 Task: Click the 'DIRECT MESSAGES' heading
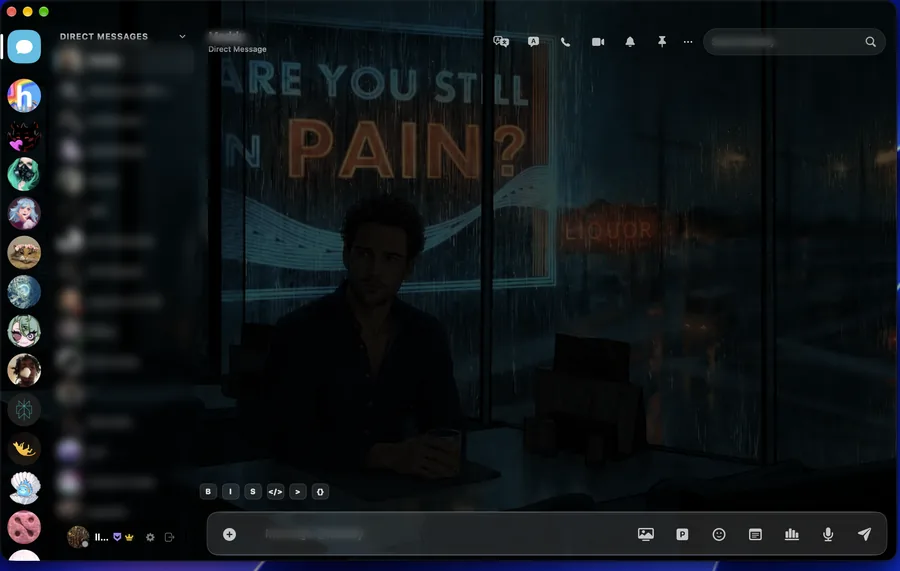pos(104,36)
